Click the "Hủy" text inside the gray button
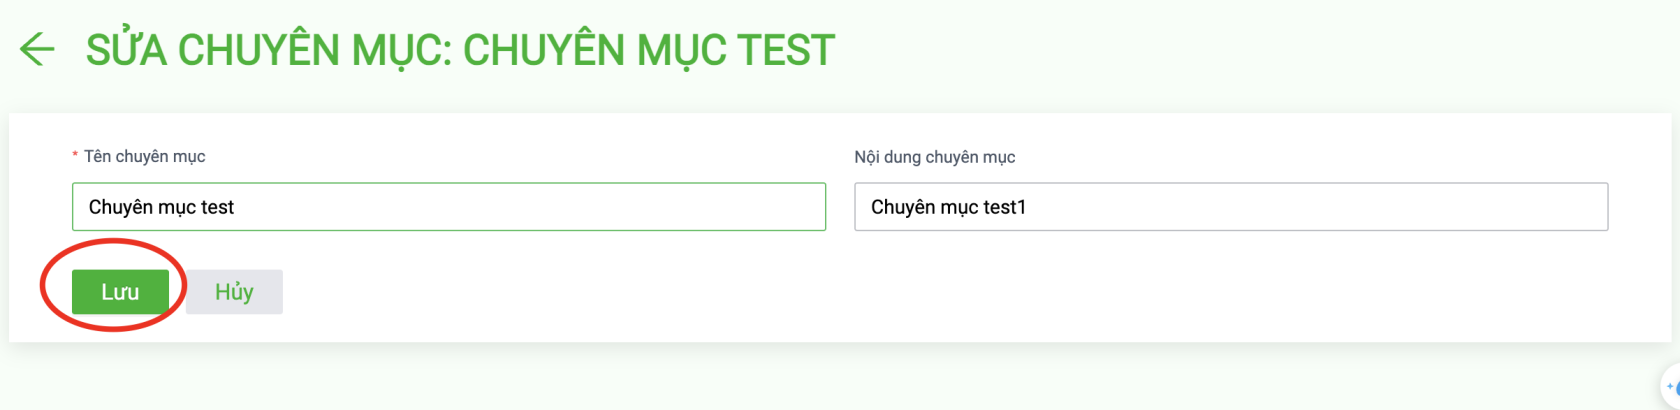The image size is (1680, 410). pyautogui.click(x=234, y=291)
